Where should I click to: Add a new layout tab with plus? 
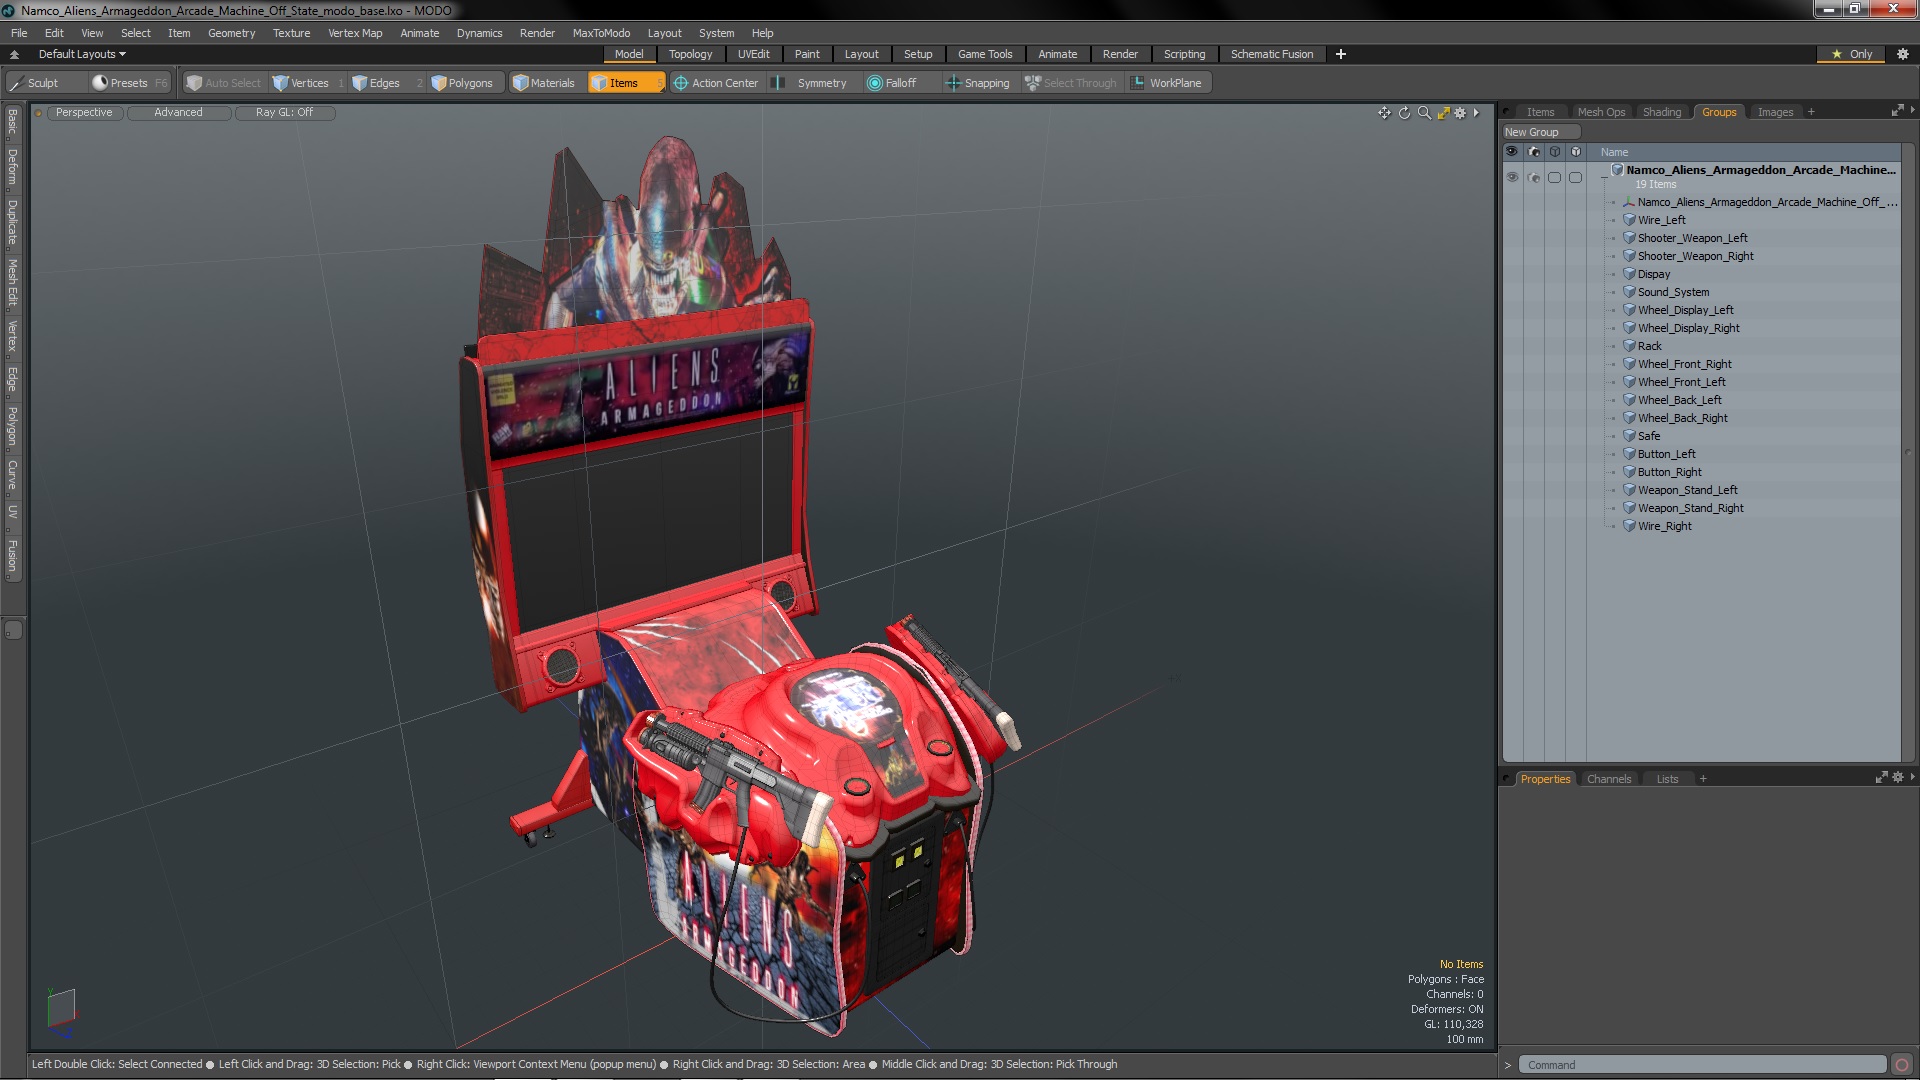[x=1340, y=54]
